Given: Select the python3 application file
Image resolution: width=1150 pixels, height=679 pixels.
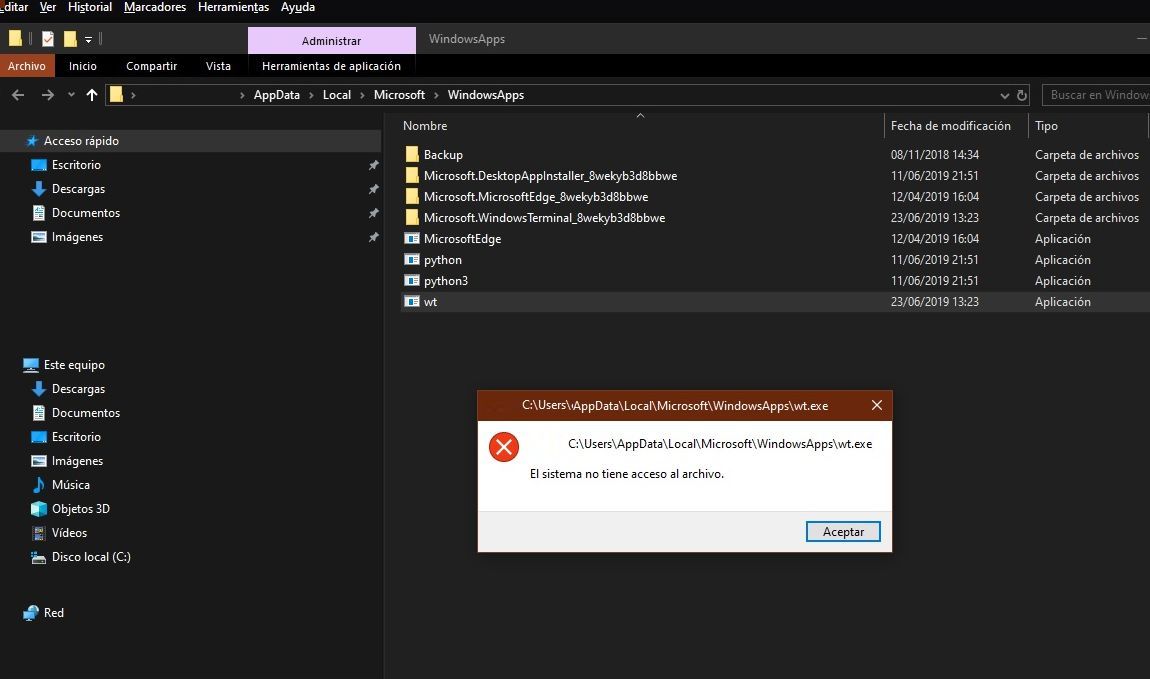Looking at the screenshot, I should tap(445, 281).
